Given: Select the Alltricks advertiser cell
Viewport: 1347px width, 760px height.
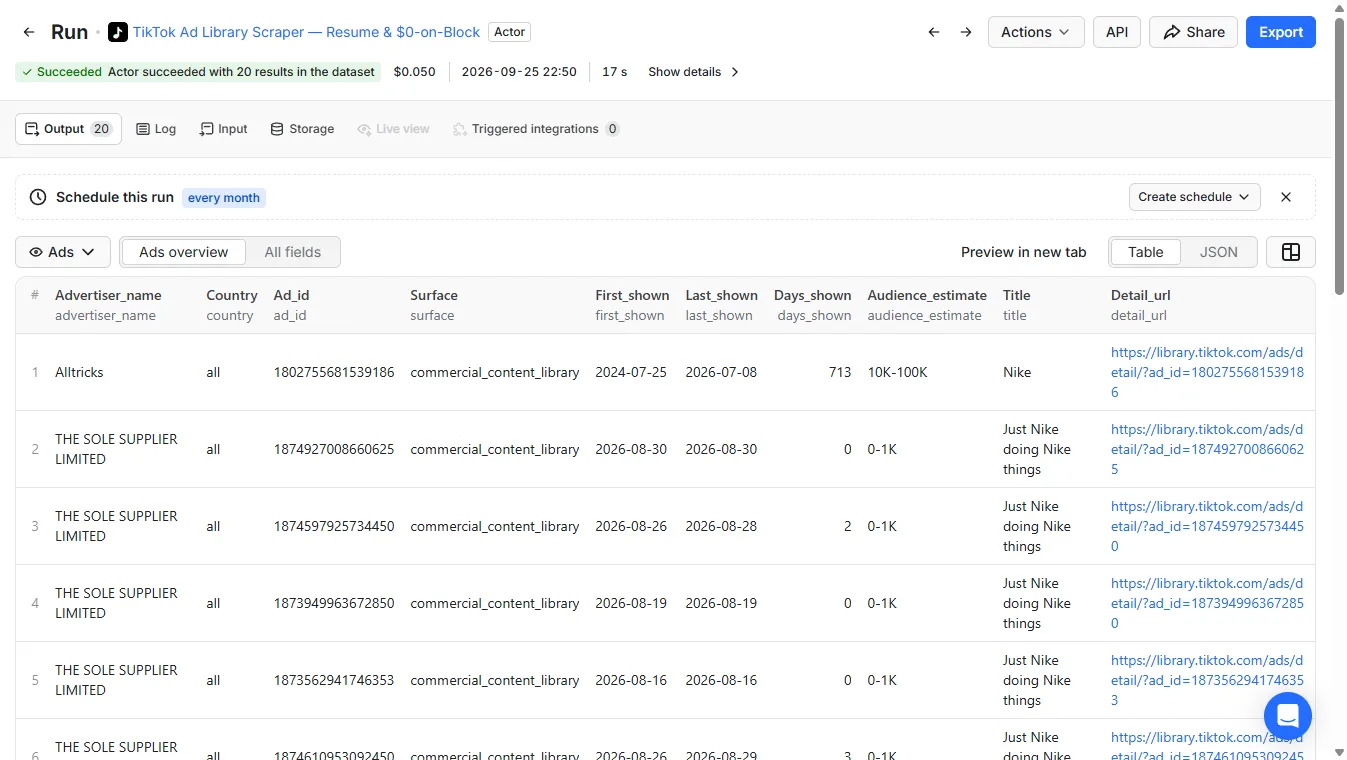Looking at the screenshot, I should pos(79,372).
